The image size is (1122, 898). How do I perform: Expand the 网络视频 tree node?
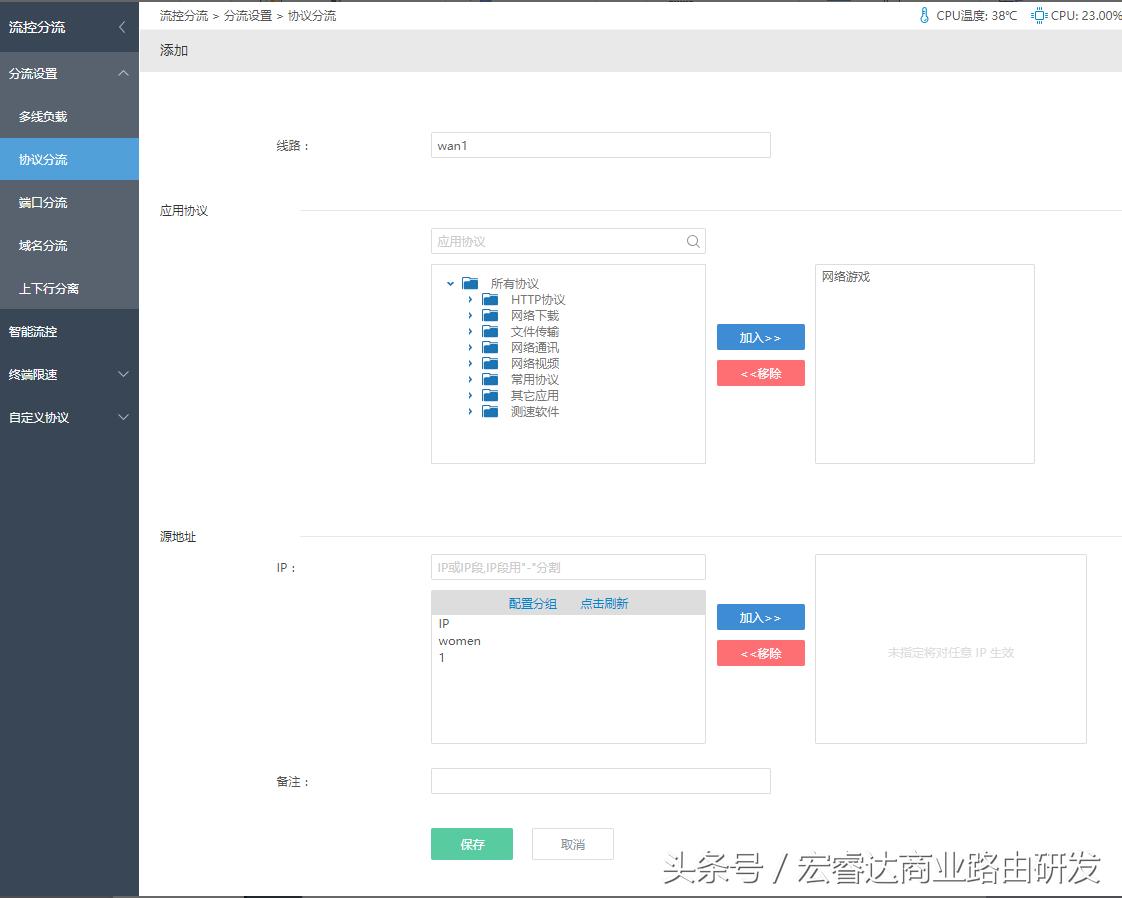[470, 363]
